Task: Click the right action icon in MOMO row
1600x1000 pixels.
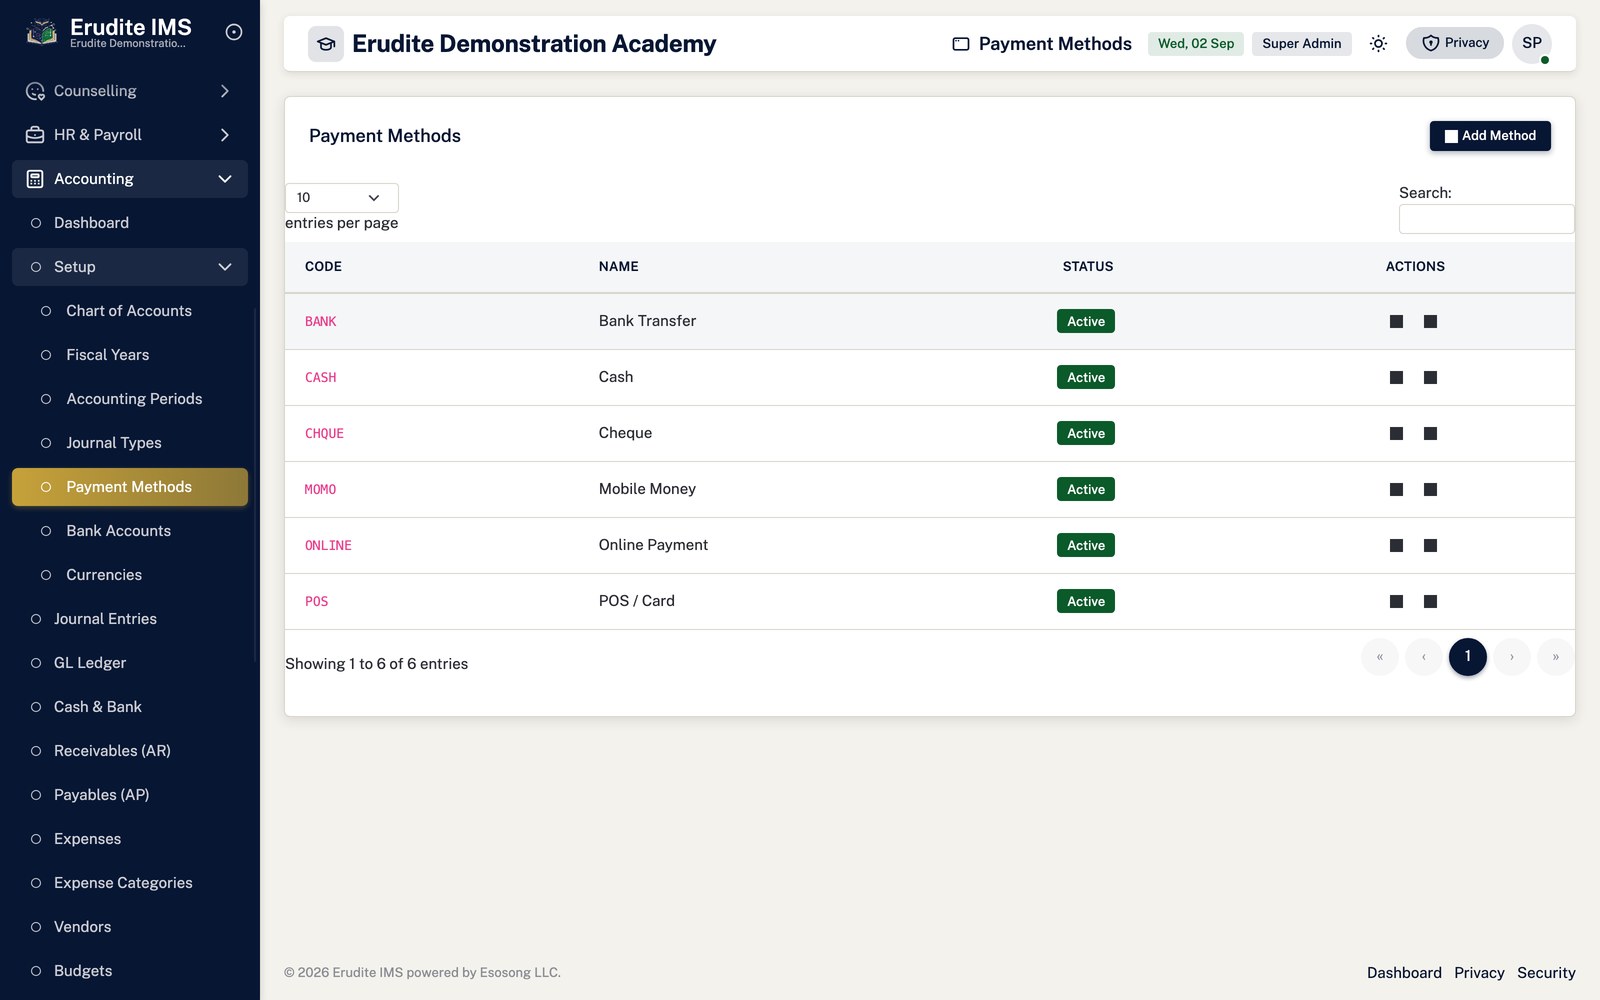Action: coord(1430,489)
